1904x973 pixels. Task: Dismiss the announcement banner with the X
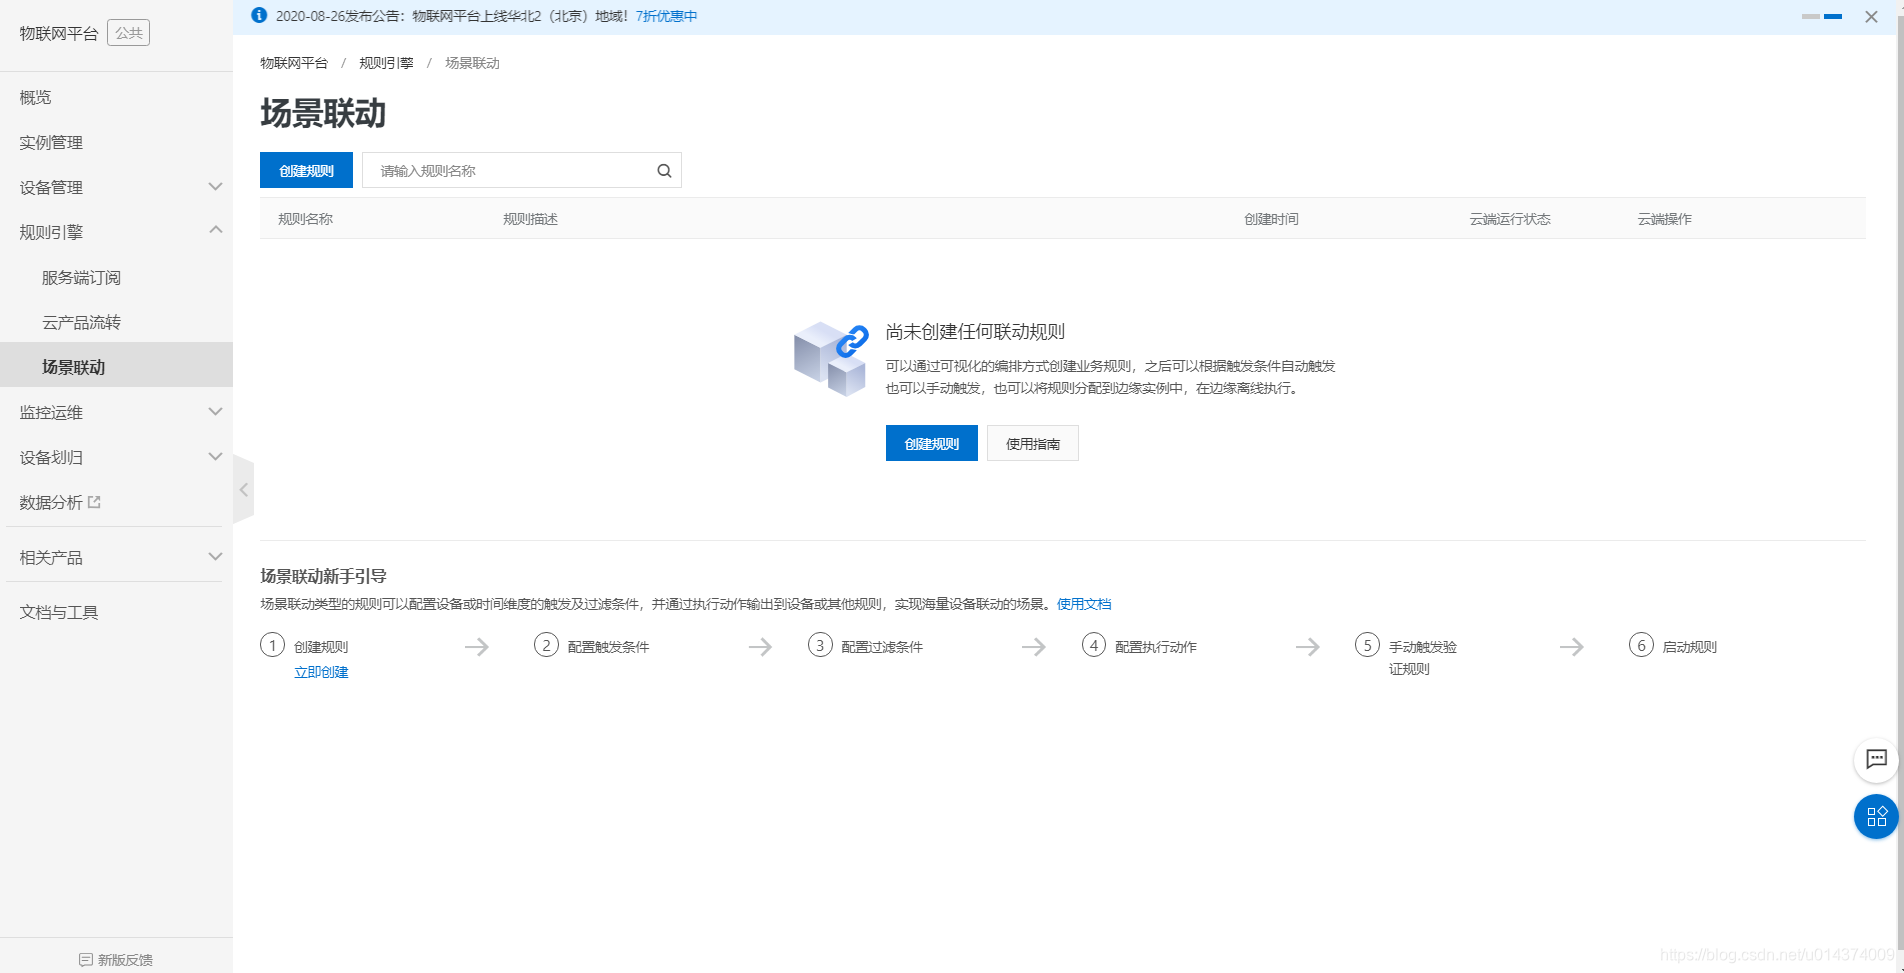click(x=1871, y=16)
